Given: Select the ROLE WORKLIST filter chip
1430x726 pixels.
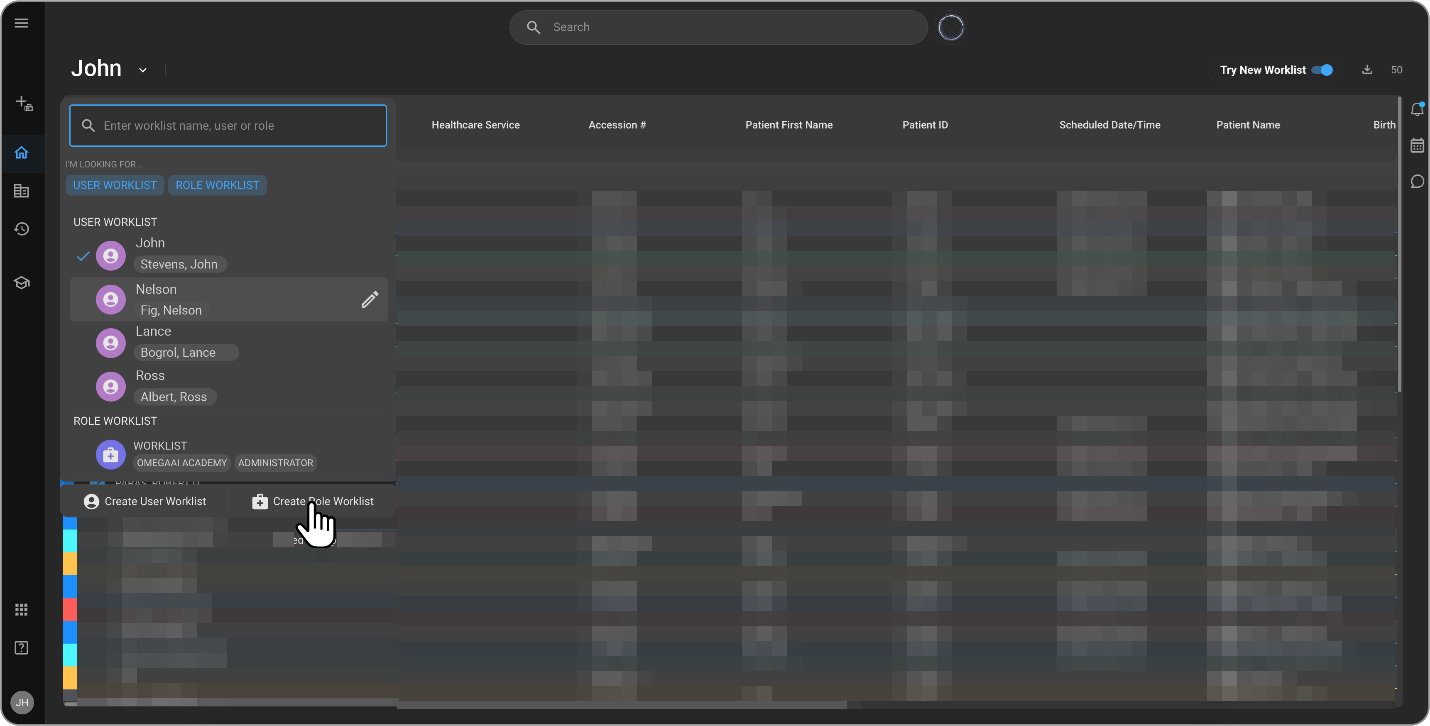Looking at the screenshot, I should [x=217, y=184].
